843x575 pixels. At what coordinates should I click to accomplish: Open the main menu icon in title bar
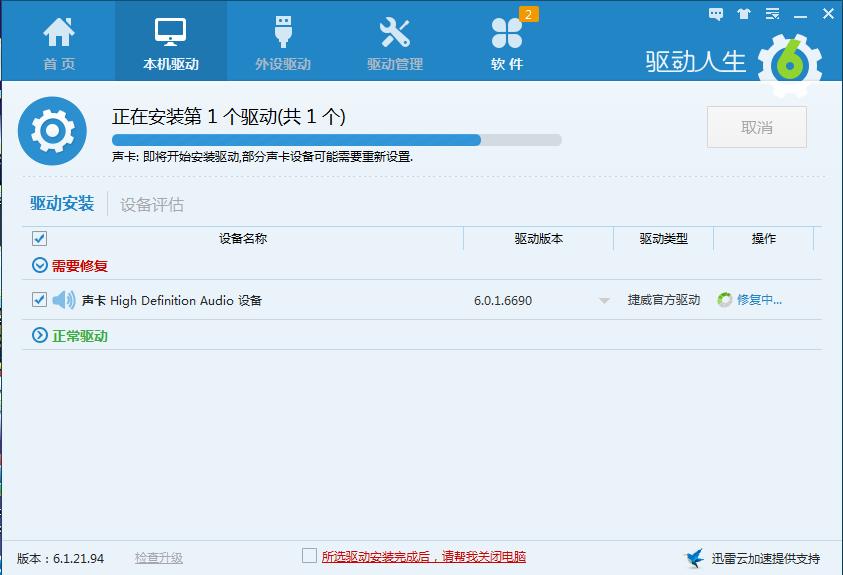pos(770,14)
